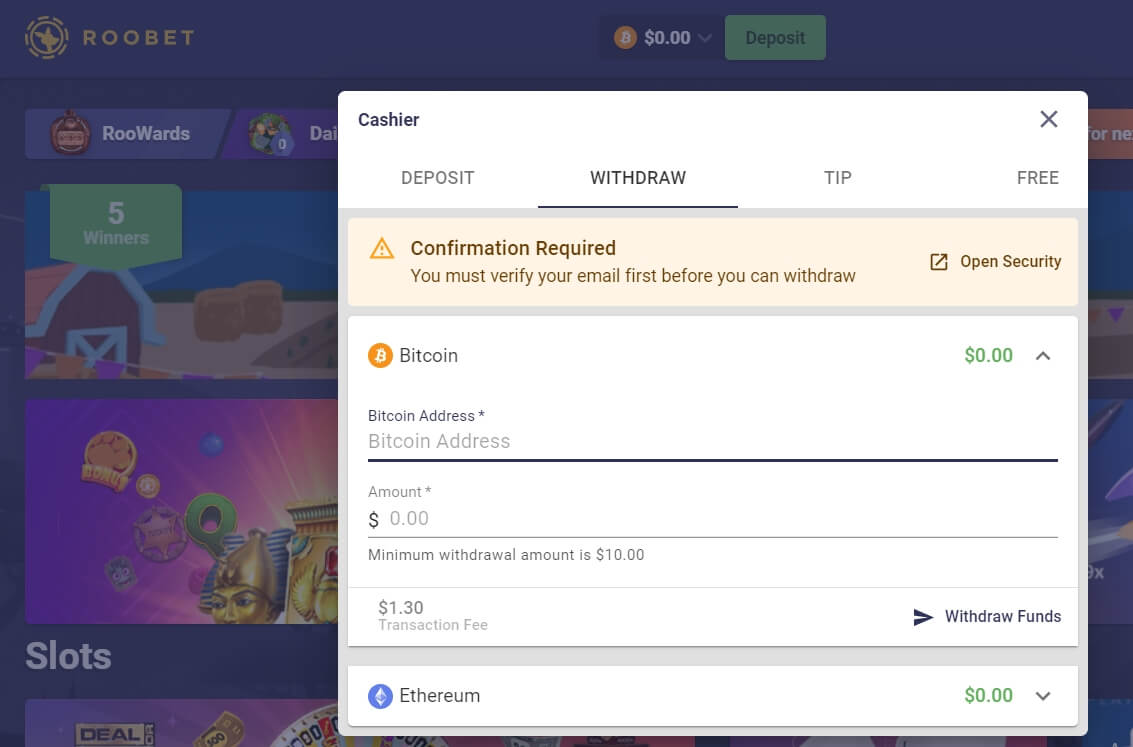
Task: Click the Withdraw Funds button
Action: 1002,617
